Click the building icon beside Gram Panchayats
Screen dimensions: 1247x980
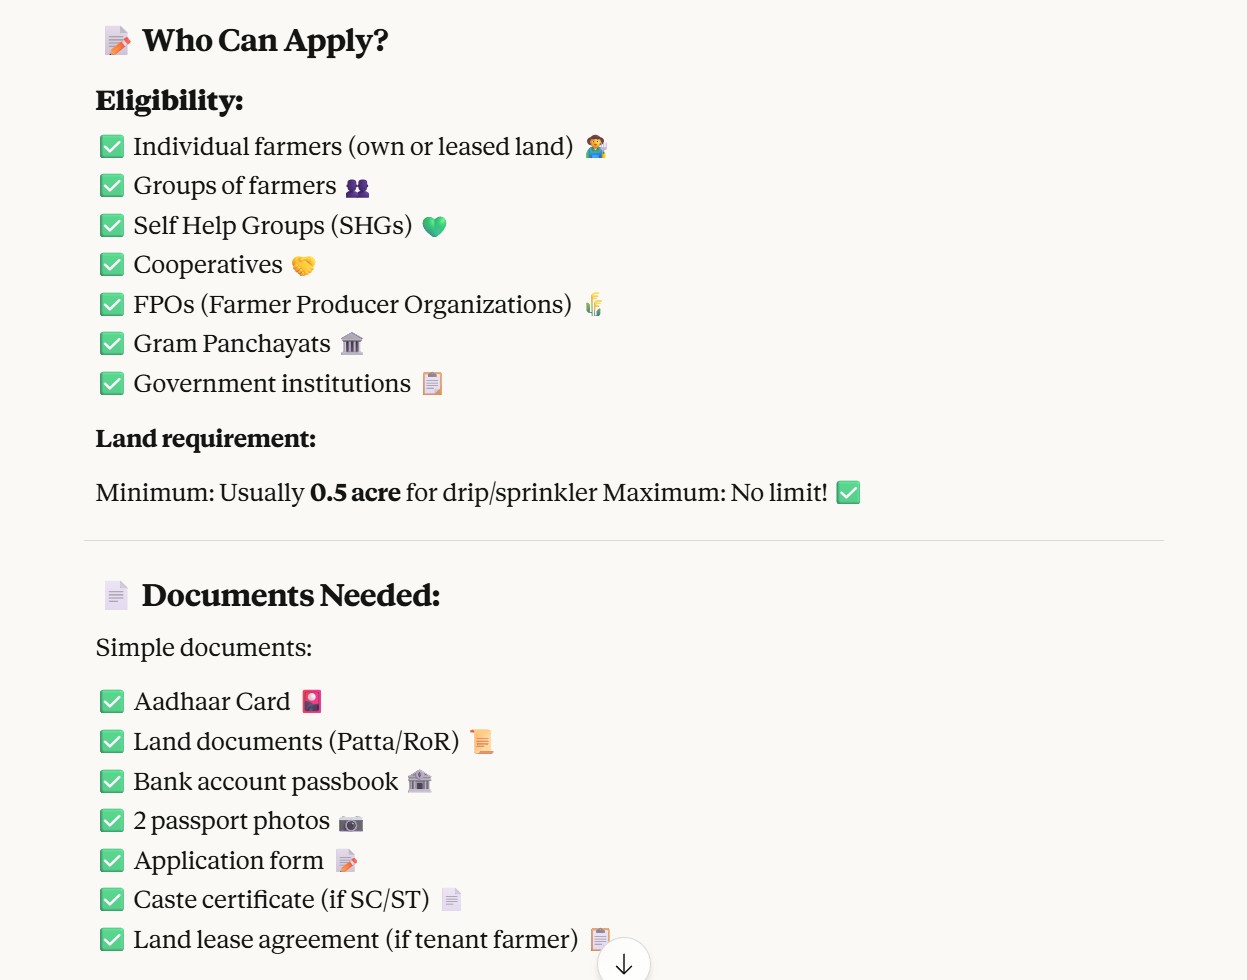[352, 344]
